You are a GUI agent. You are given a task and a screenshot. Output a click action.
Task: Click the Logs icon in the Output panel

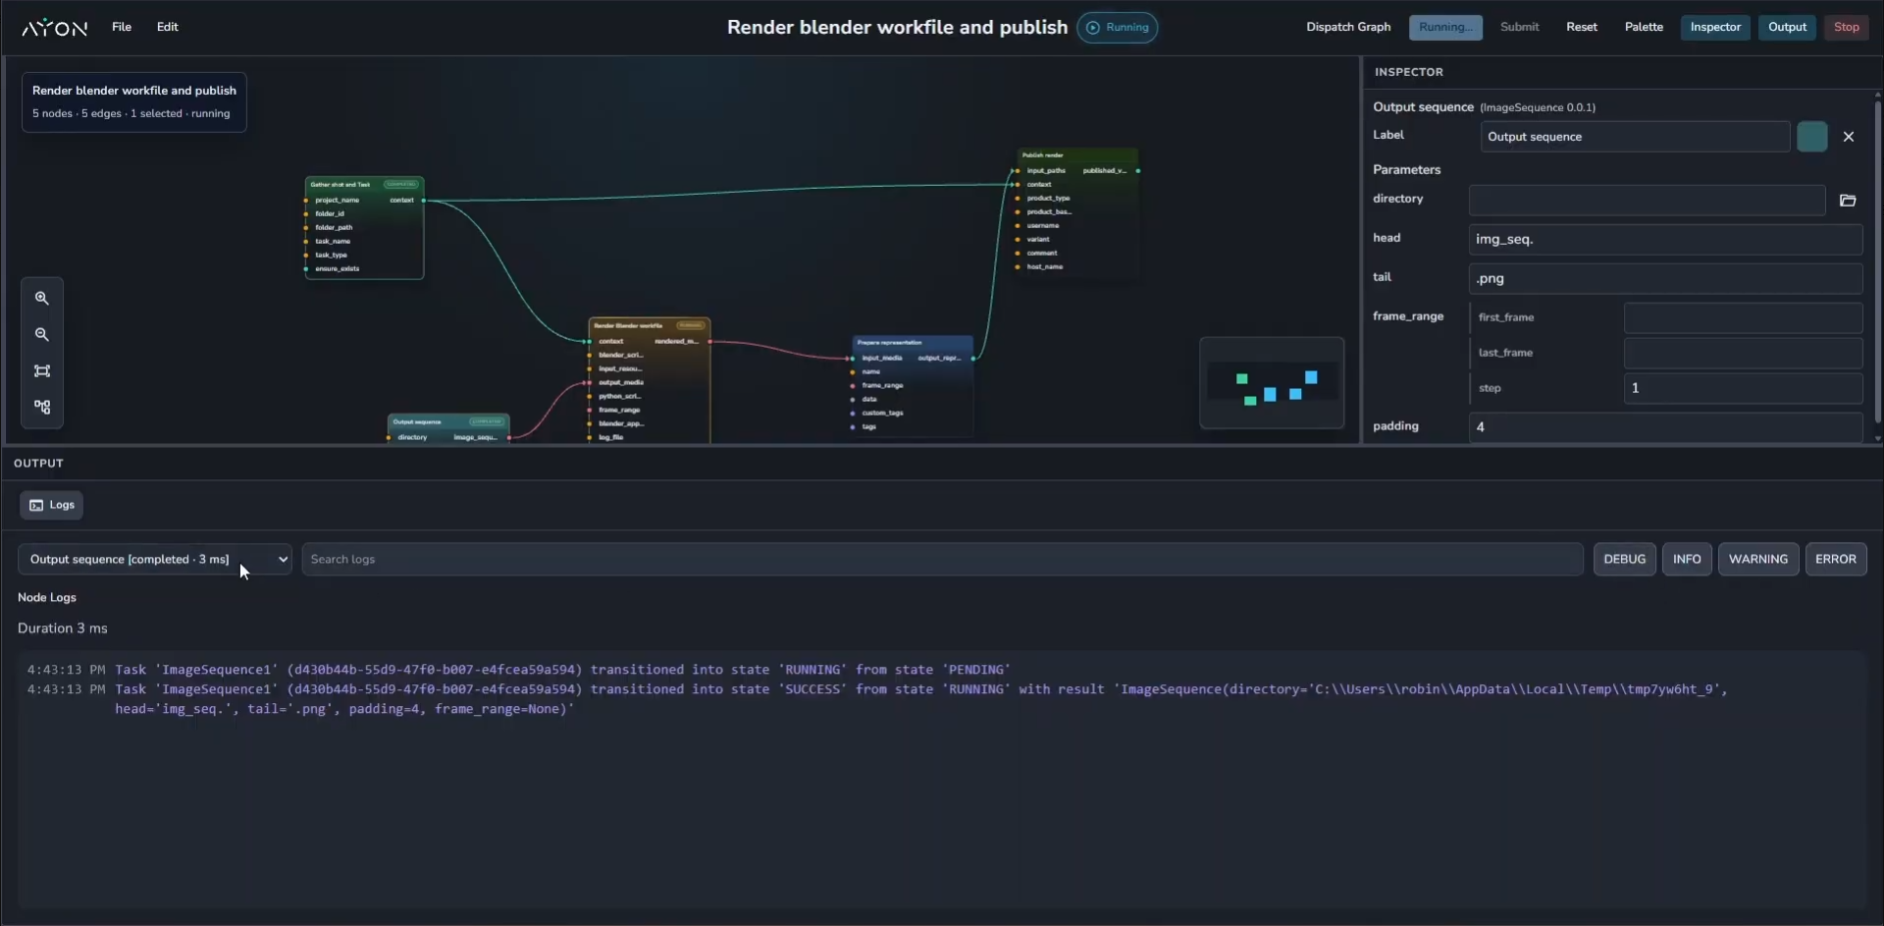click(36, 505)
